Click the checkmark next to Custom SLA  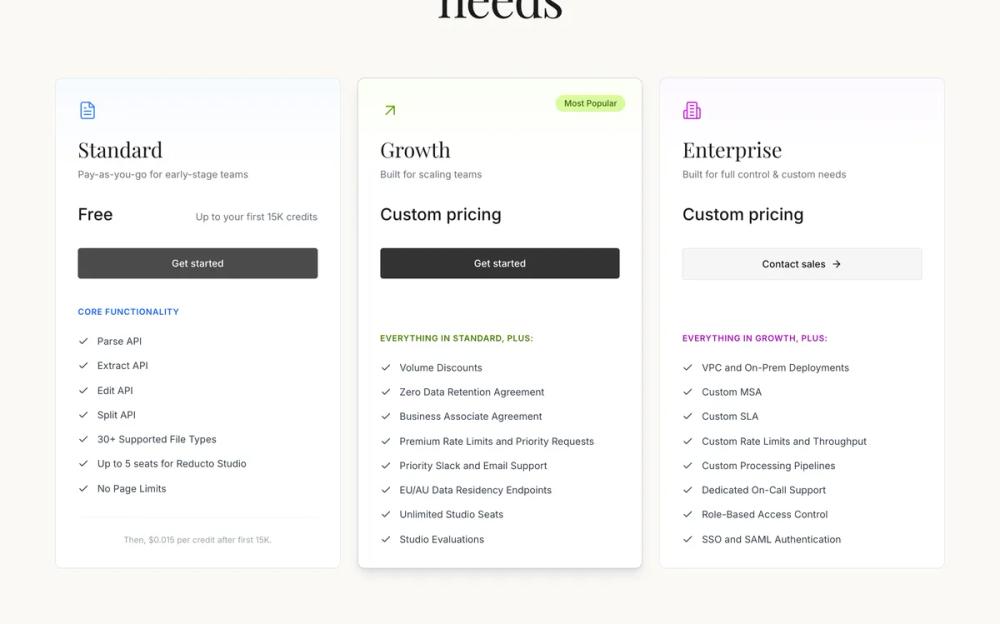pyautogui.click(x=687, y=416)
